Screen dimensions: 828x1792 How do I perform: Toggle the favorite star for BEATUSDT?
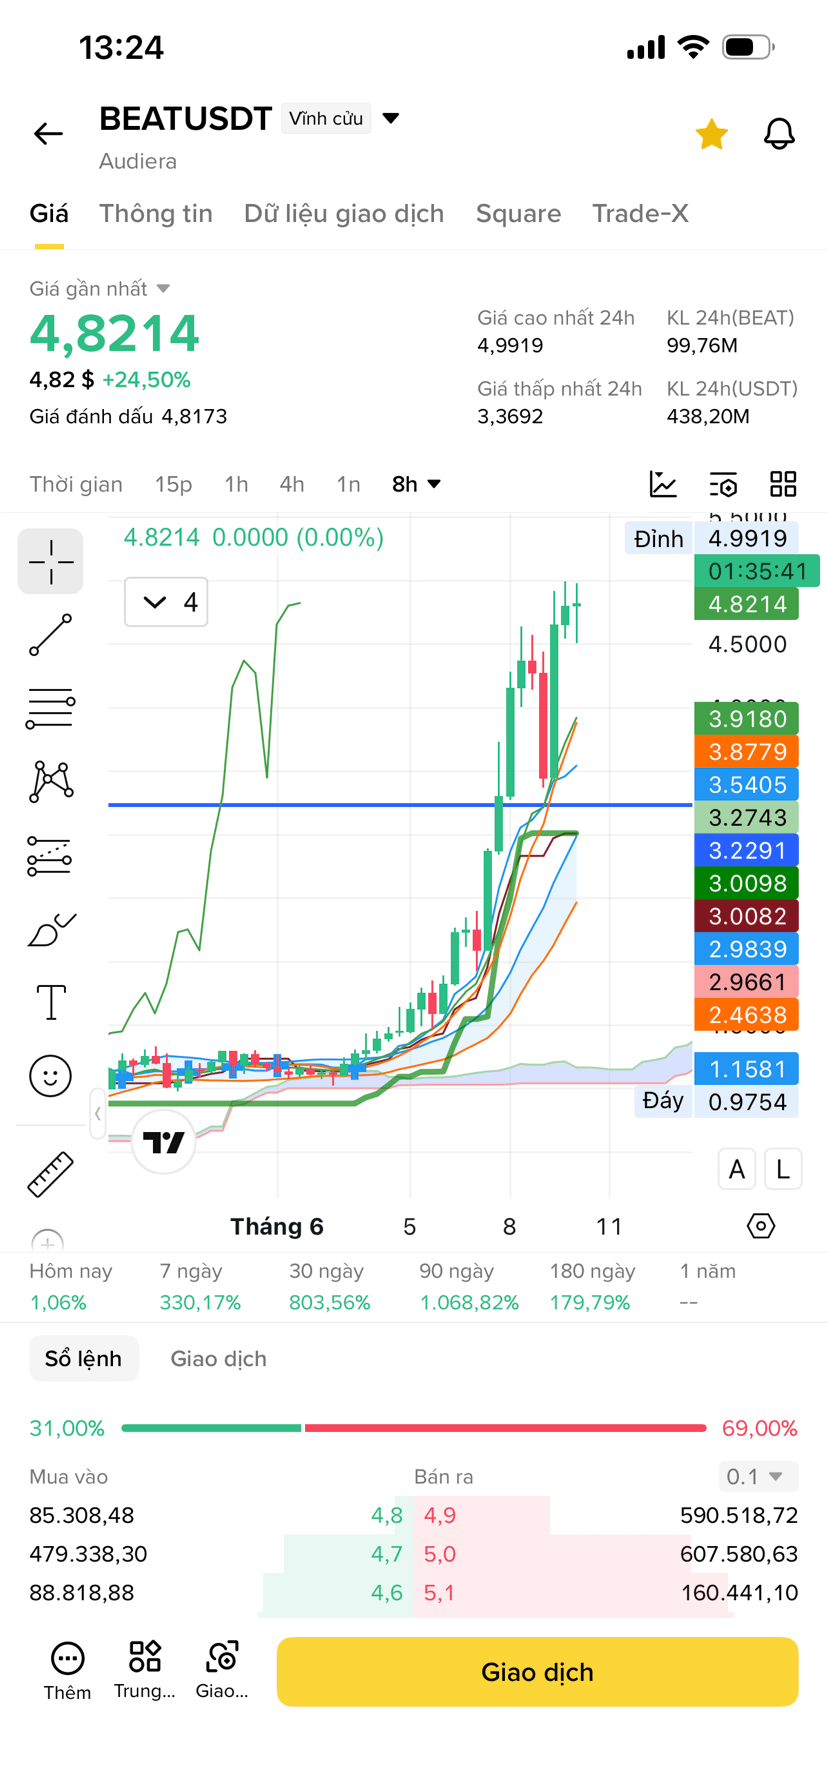(x=711, y=134)
